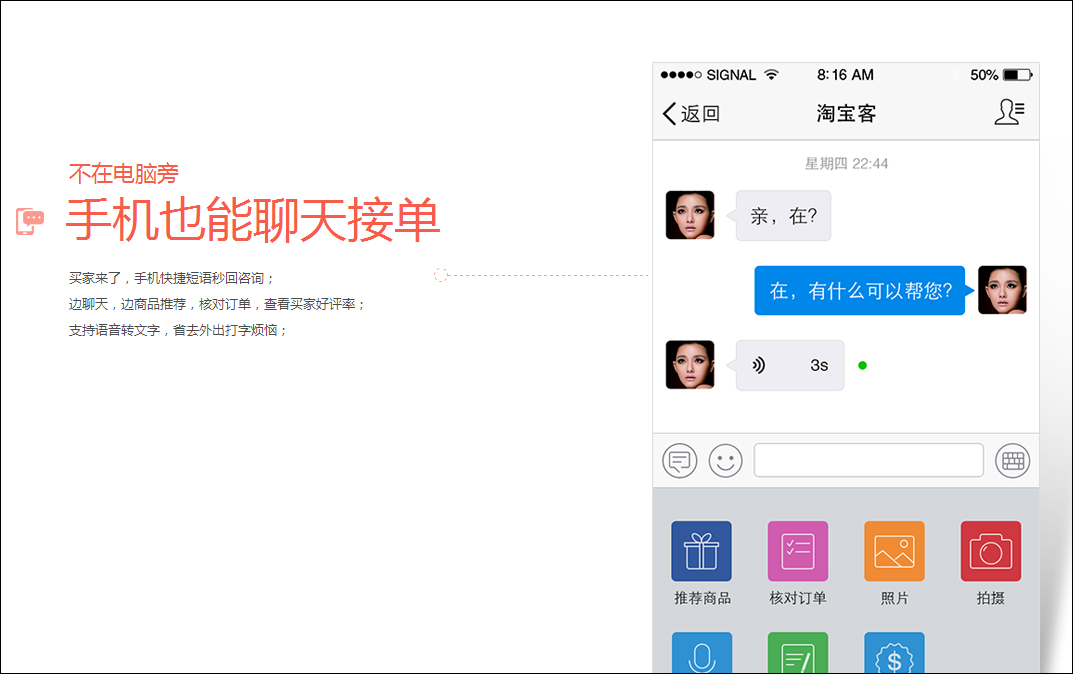The height and width of the screenshot is (674, 1073).
Task: Tap the blue microphone icon
Action: click(x=702, y=654)
